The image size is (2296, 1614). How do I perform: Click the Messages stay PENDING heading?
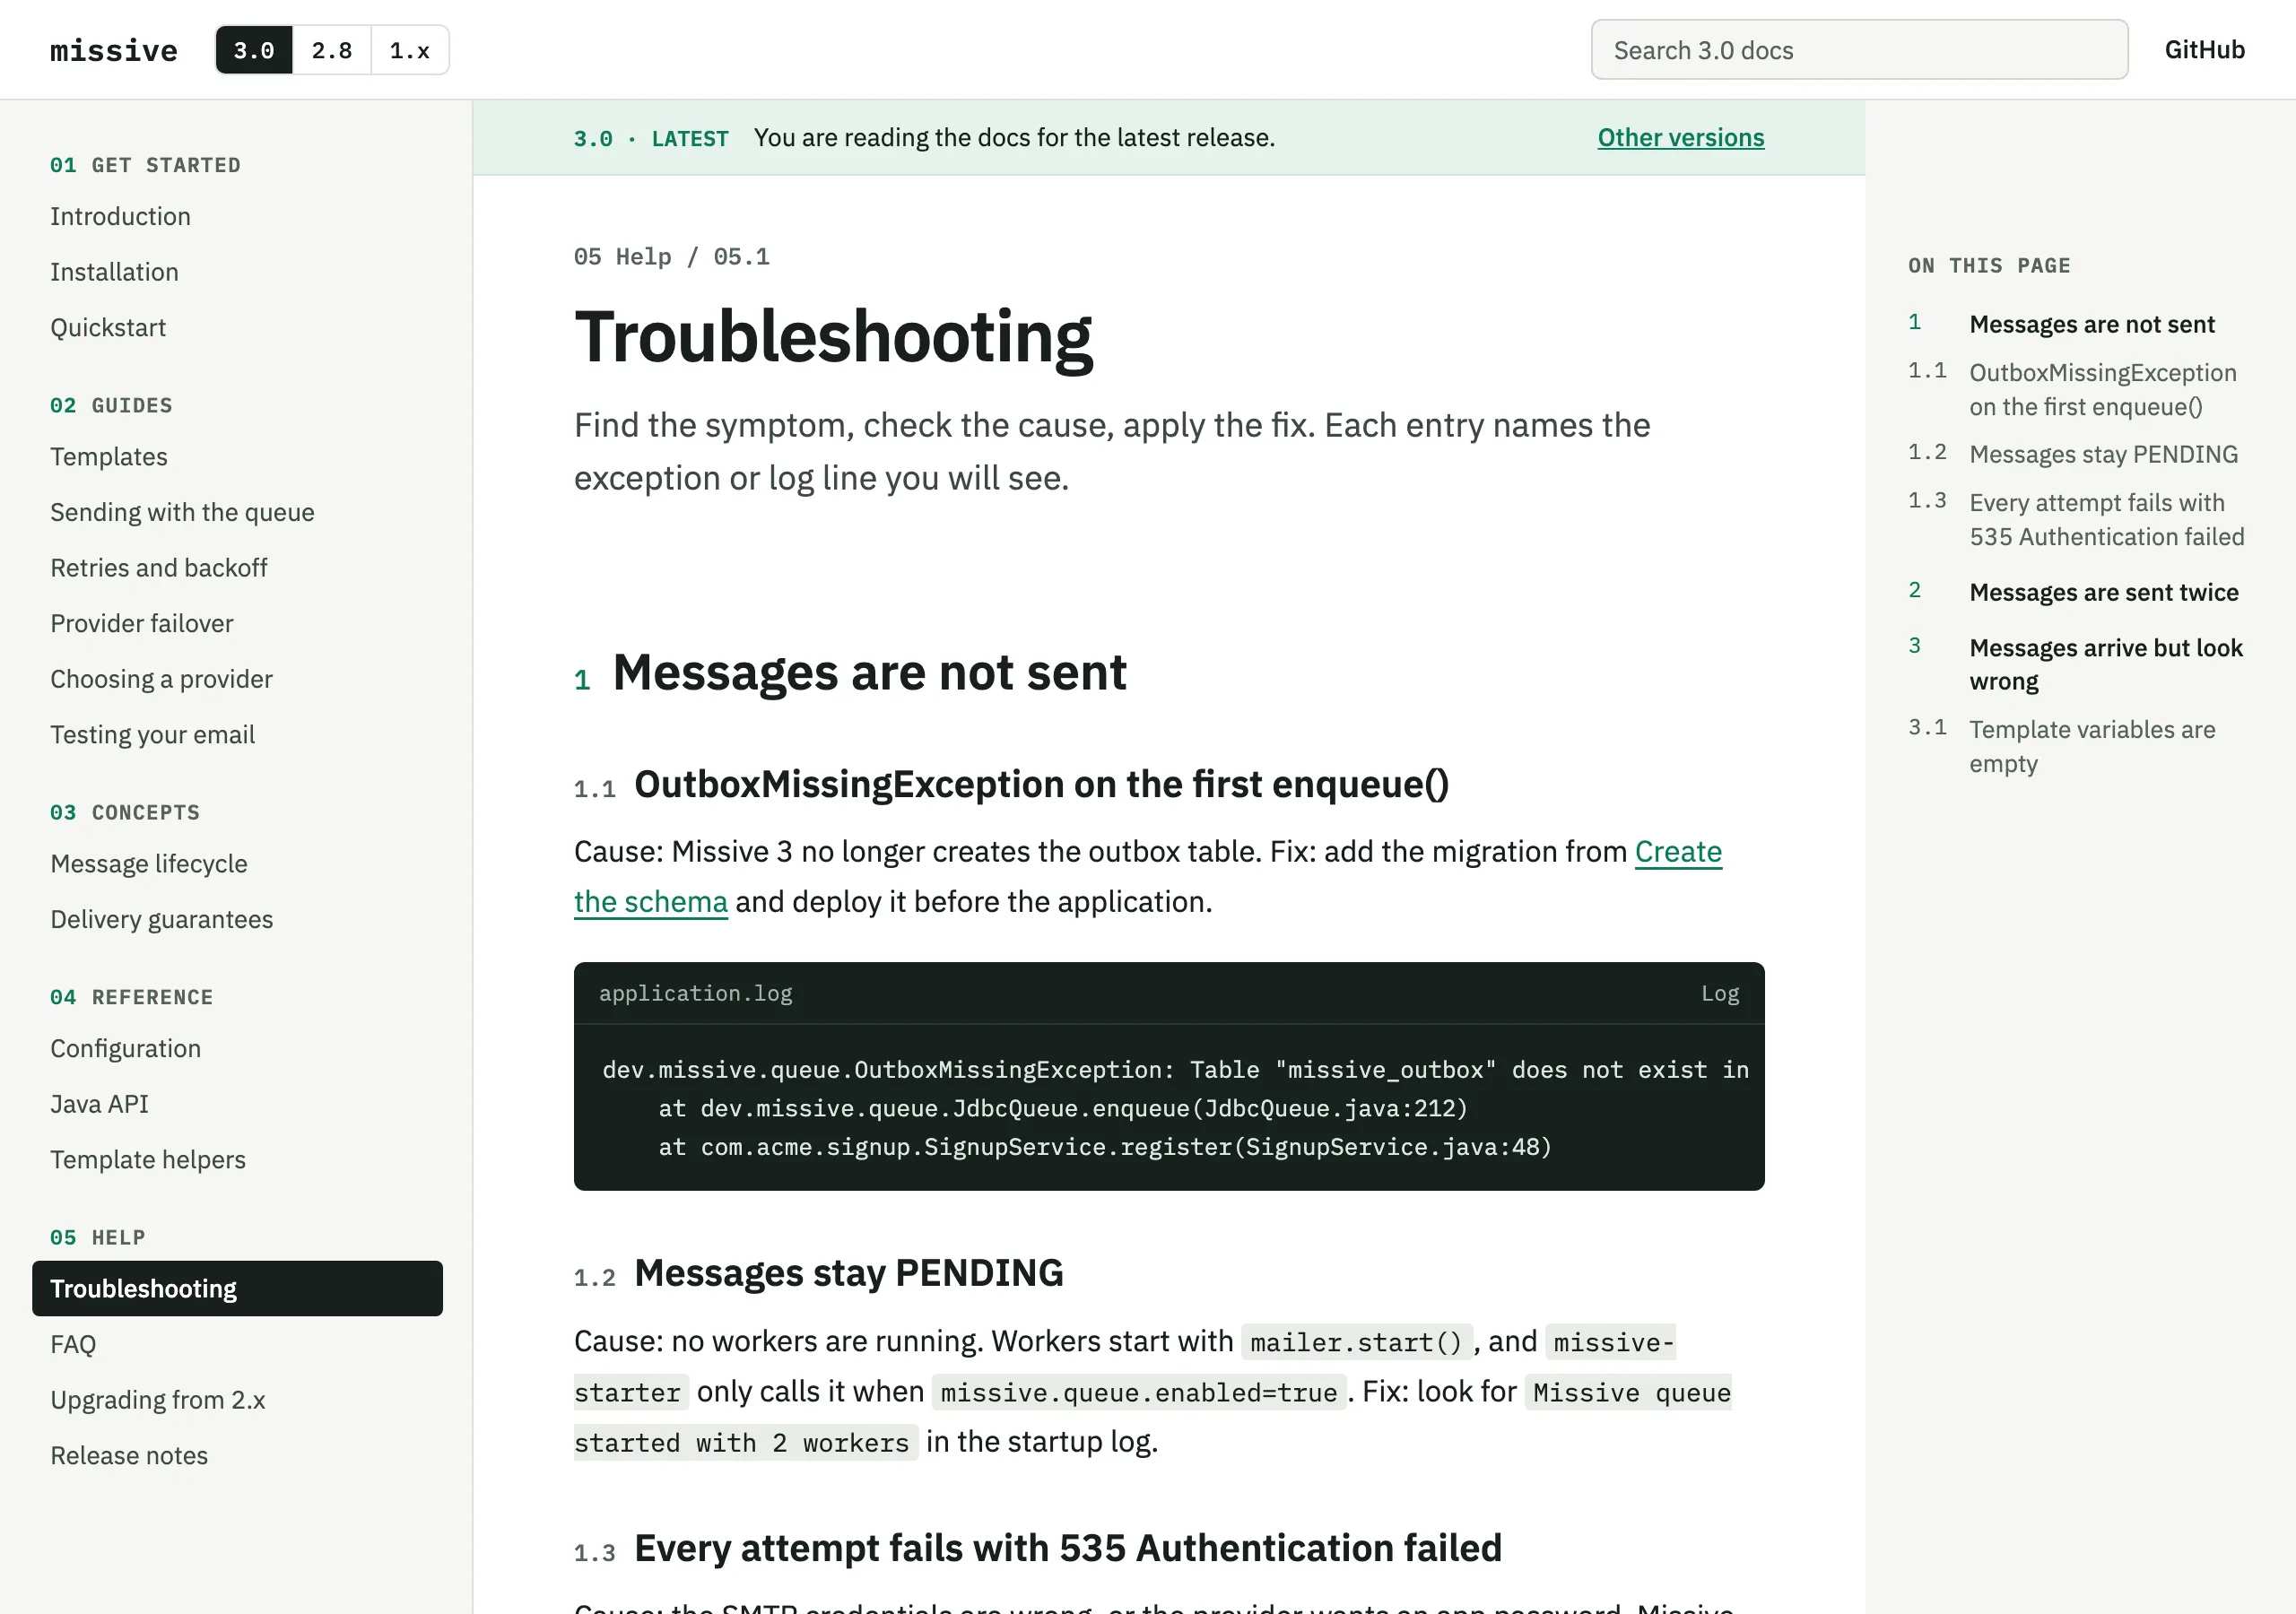[x=848, y=1274]
